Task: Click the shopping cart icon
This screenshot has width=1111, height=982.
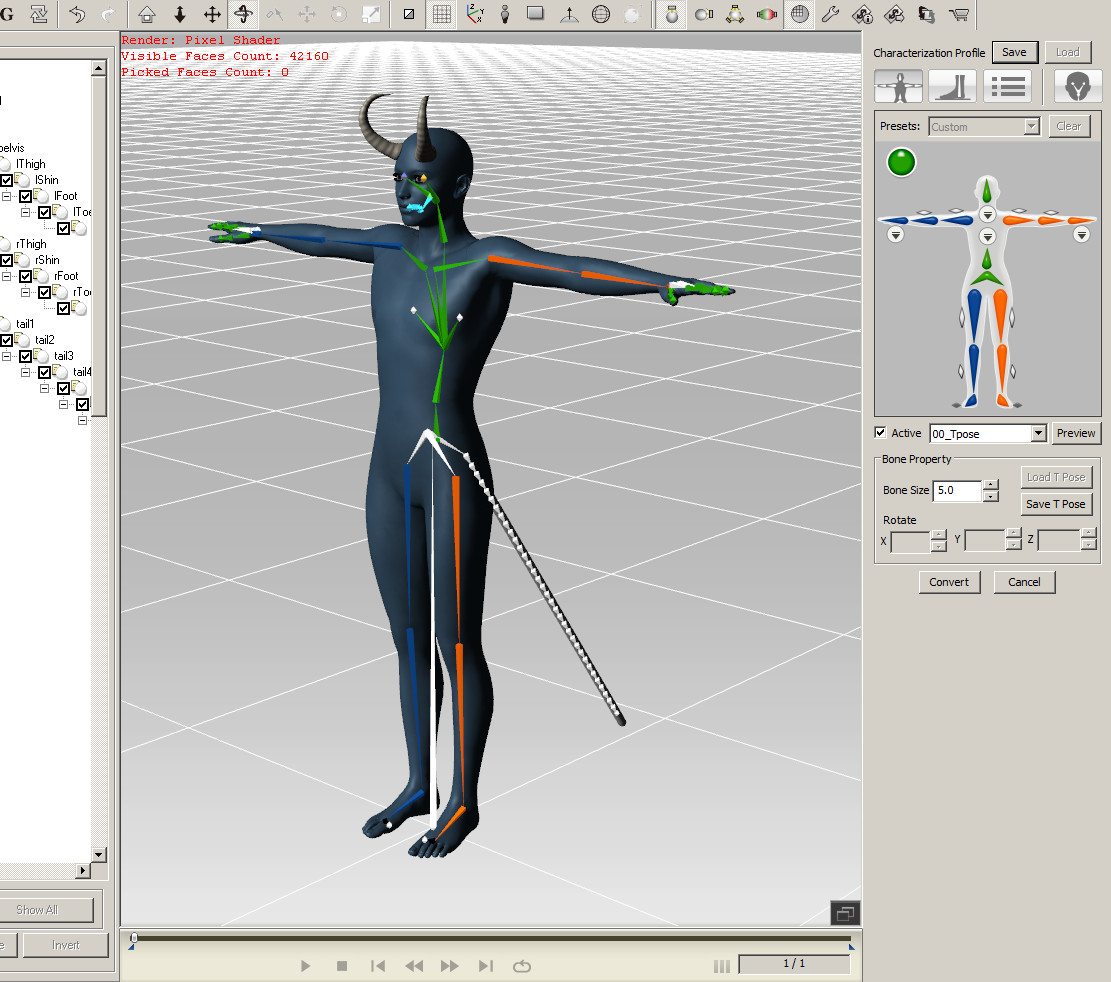Action: point(958,14)
